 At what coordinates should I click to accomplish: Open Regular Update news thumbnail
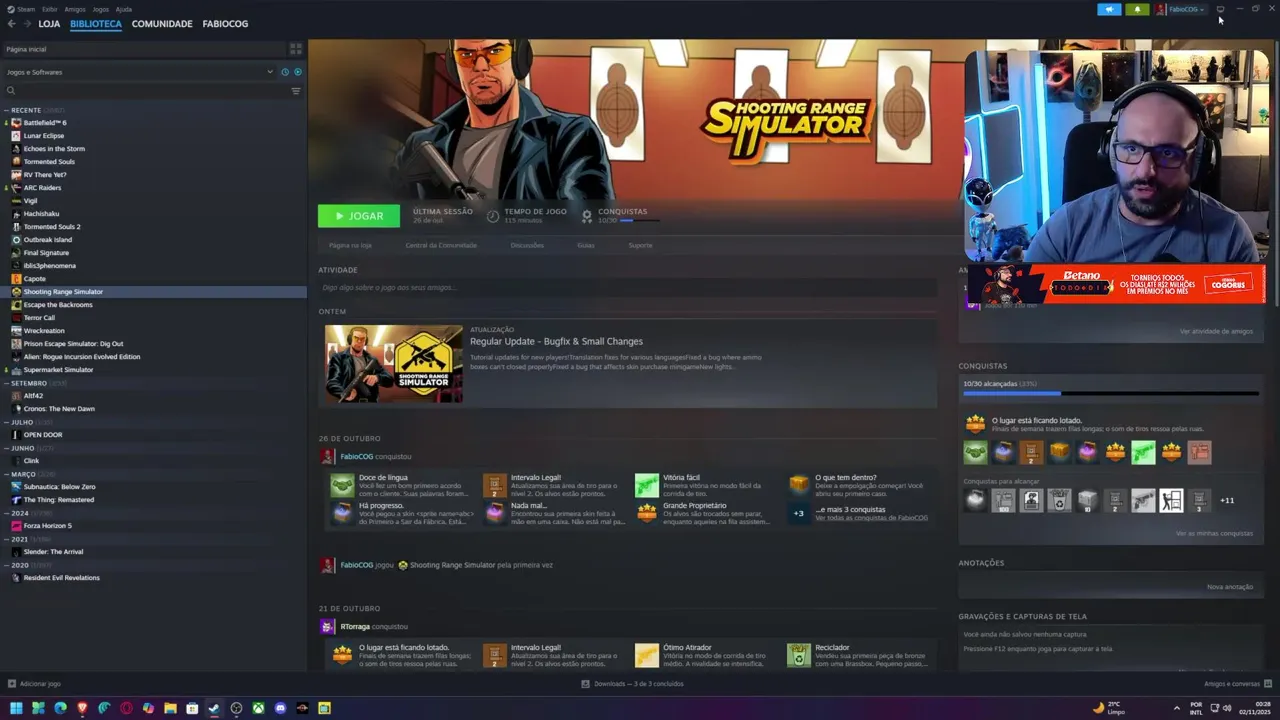point(393,364)
